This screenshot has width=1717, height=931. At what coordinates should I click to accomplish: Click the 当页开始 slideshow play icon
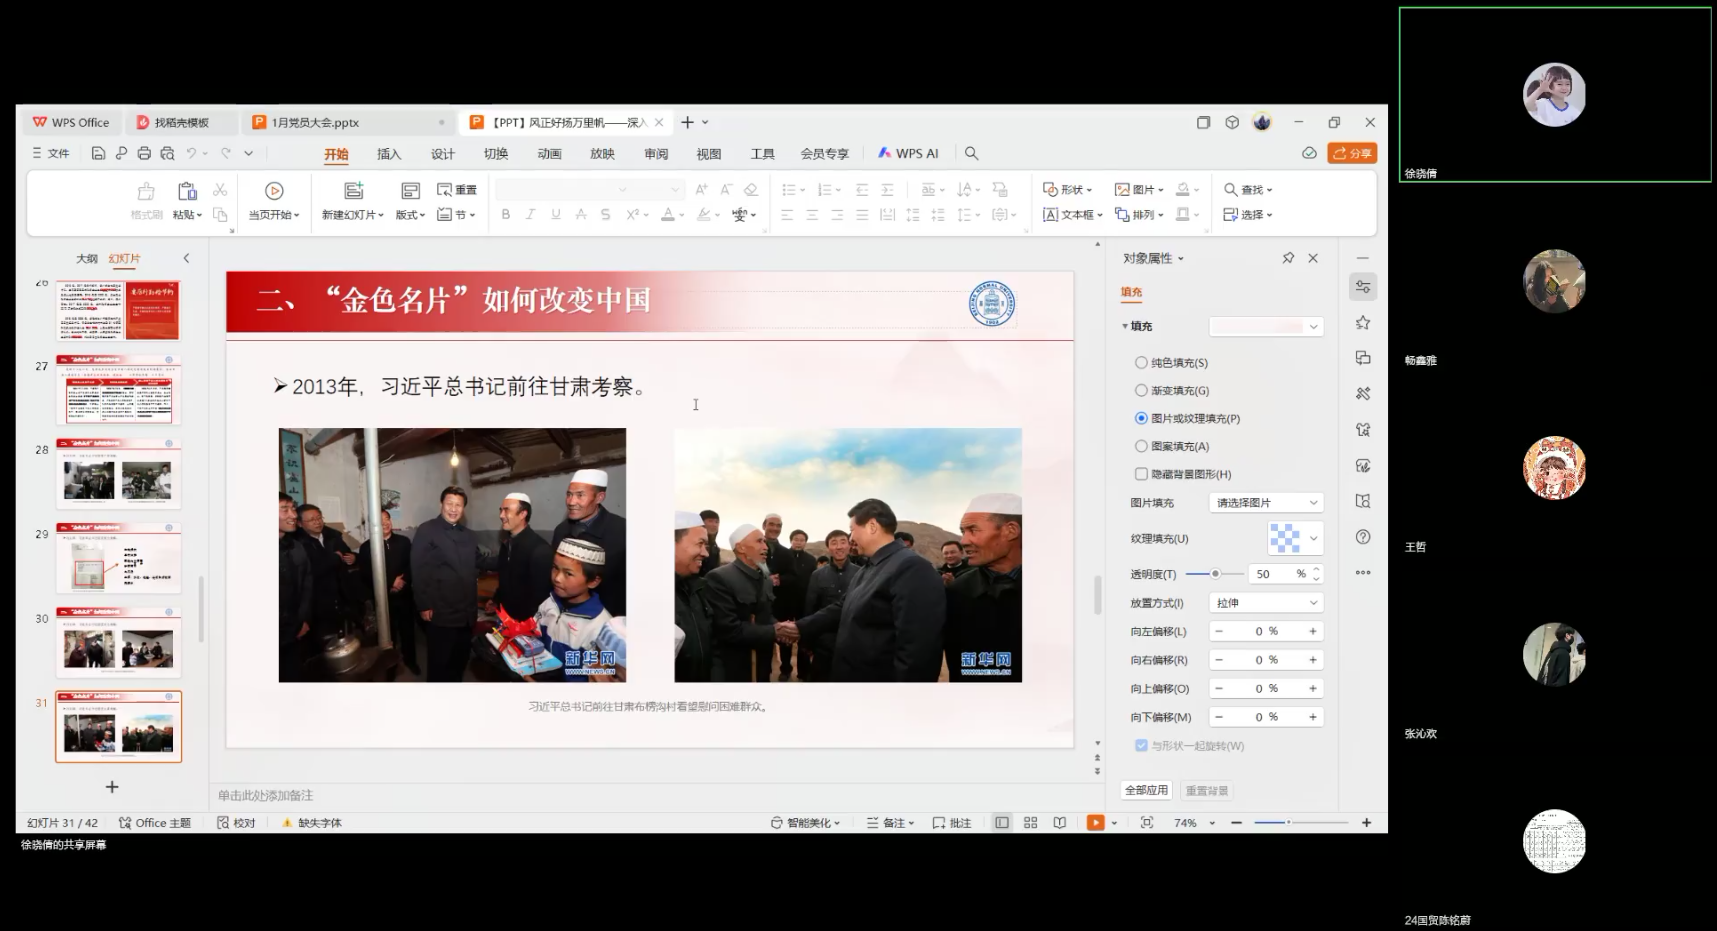tap(274, 191)
